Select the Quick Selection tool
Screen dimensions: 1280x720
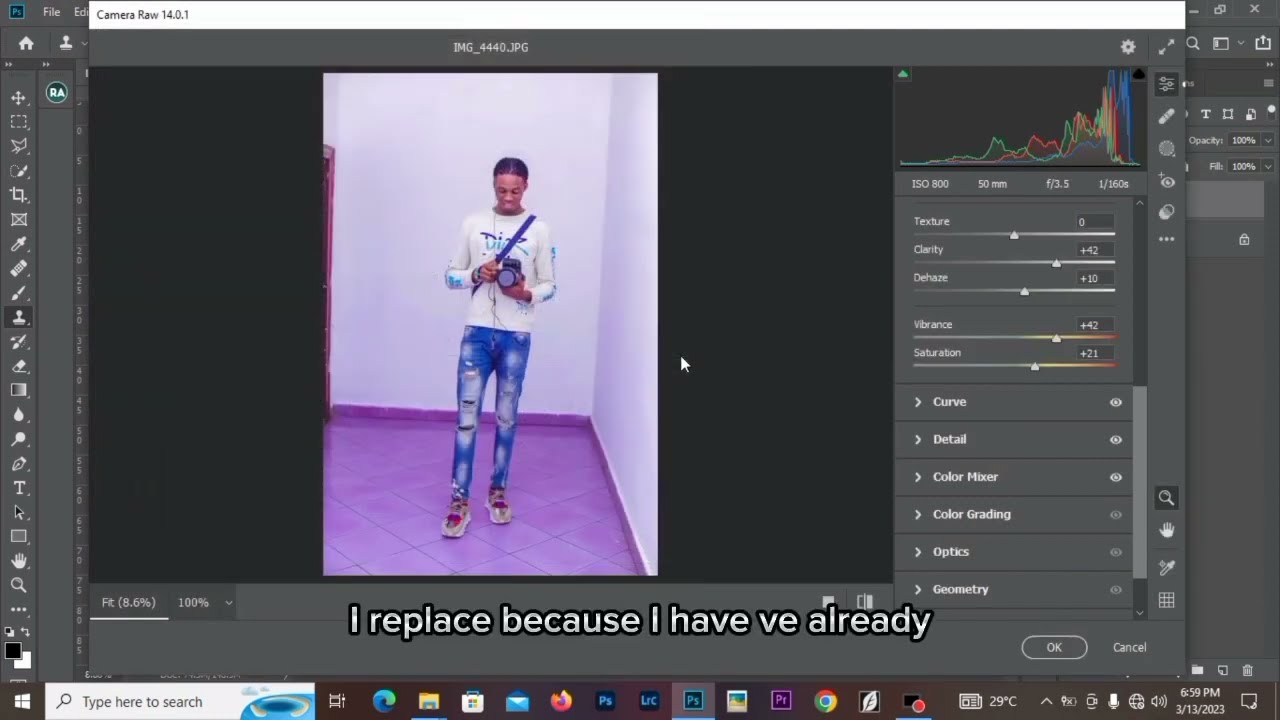pyautogui.click(x=19, y=171)
